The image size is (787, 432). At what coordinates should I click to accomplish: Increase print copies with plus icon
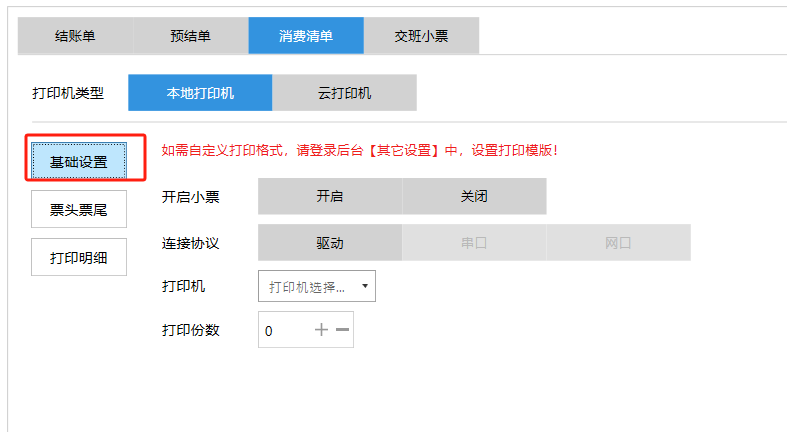point(321,330)
